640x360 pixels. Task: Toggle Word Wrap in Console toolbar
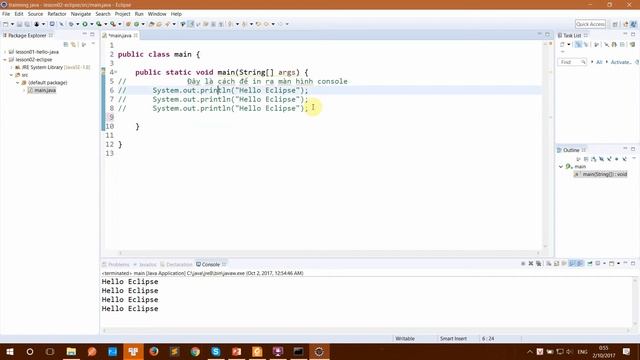pos(564,264)
